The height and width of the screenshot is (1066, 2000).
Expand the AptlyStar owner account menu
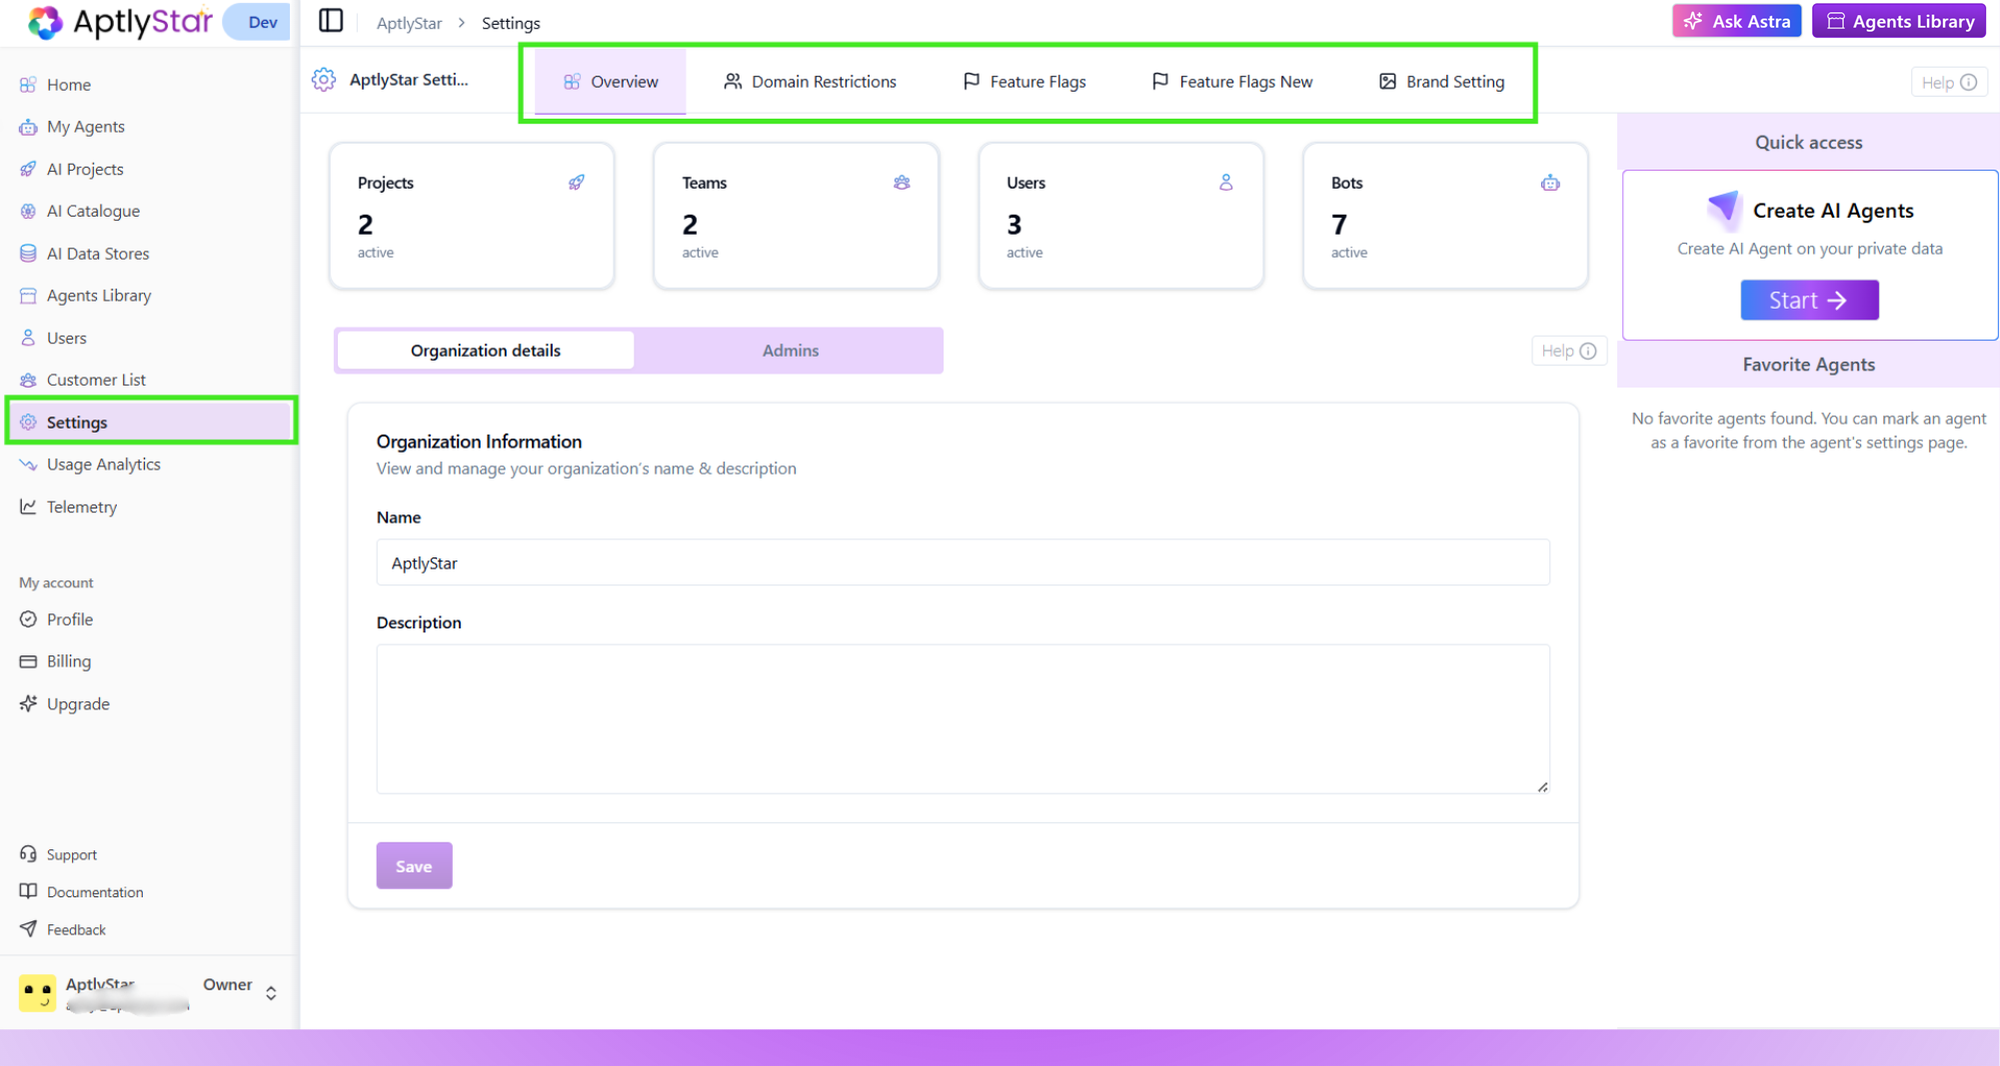pyautogui.click(x=270, y=992)
